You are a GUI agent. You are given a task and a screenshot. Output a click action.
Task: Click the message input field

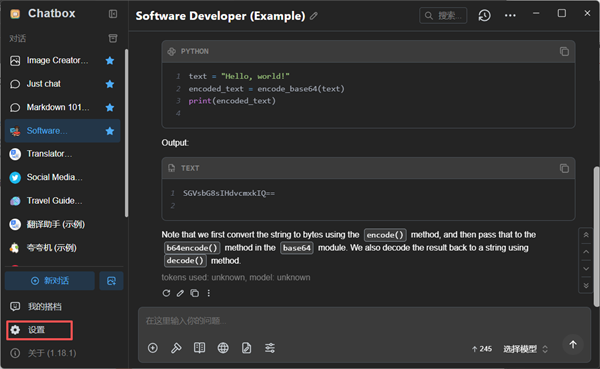click(364, 321)
